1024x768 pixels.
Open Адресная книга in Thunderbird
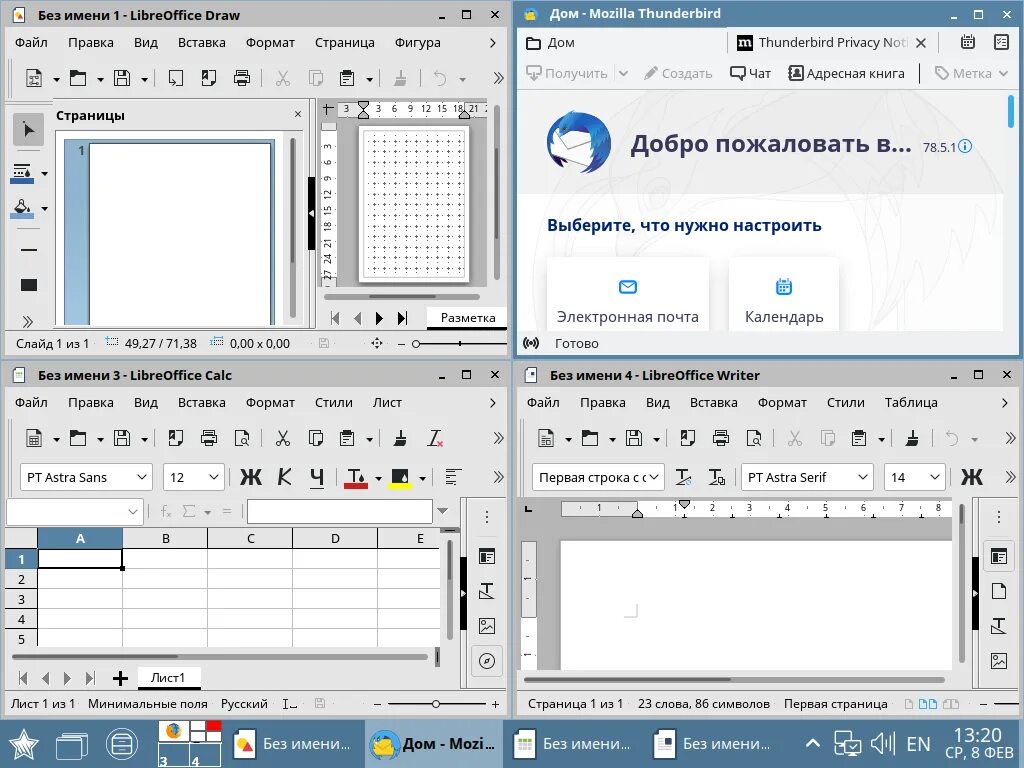tap(846, 73)
